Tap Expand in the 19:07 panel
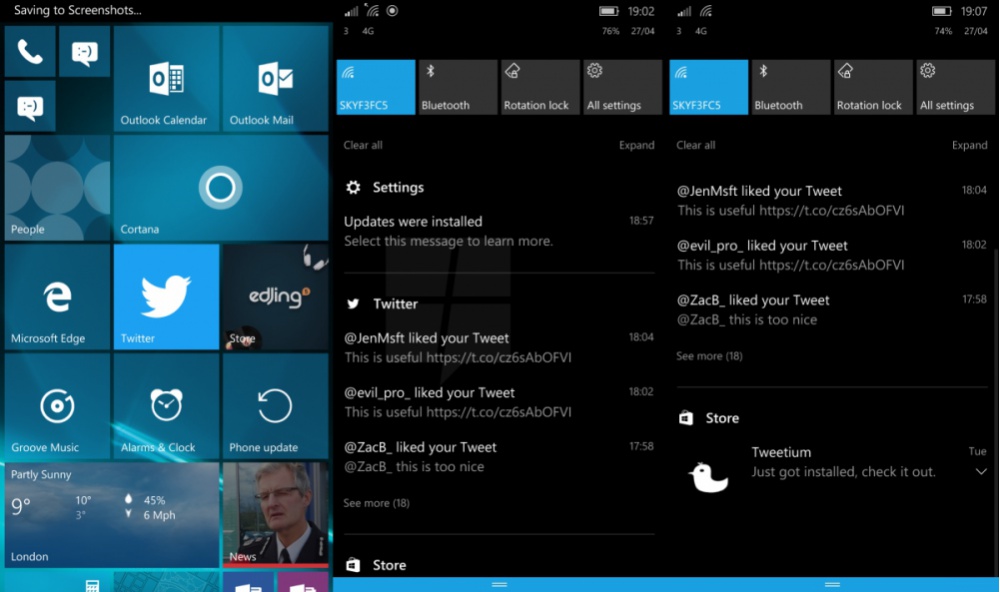This screenshot has width=1000, height=592. point(969,145)
